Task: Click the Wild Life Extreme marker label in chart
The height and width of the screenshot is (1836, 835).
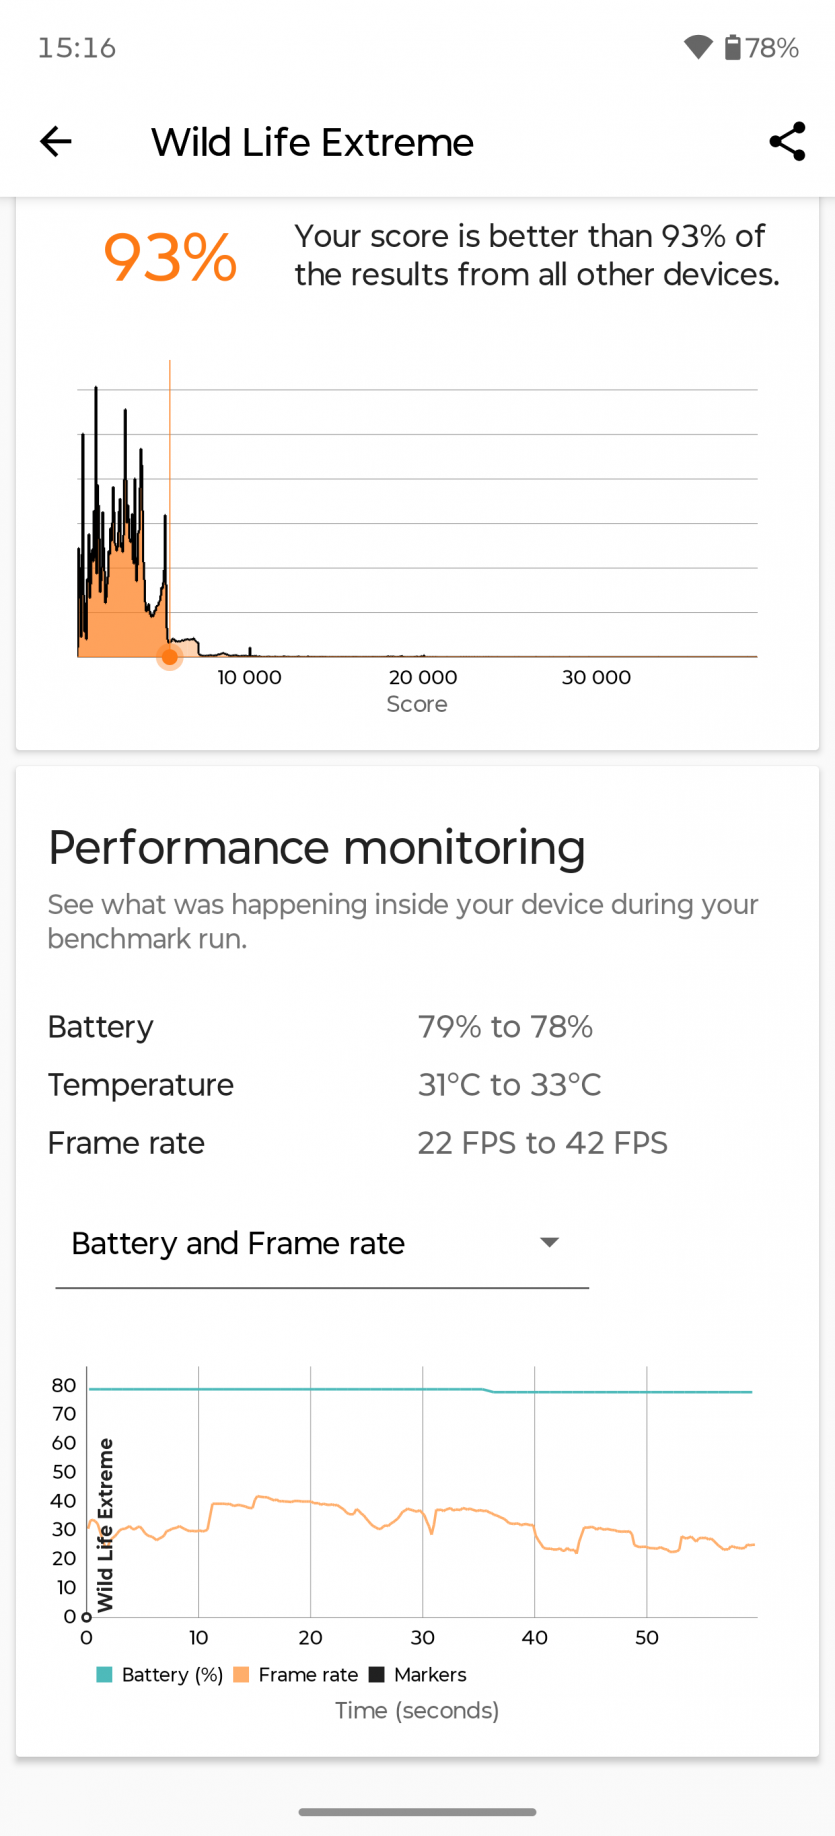Action: [105, 1524]
